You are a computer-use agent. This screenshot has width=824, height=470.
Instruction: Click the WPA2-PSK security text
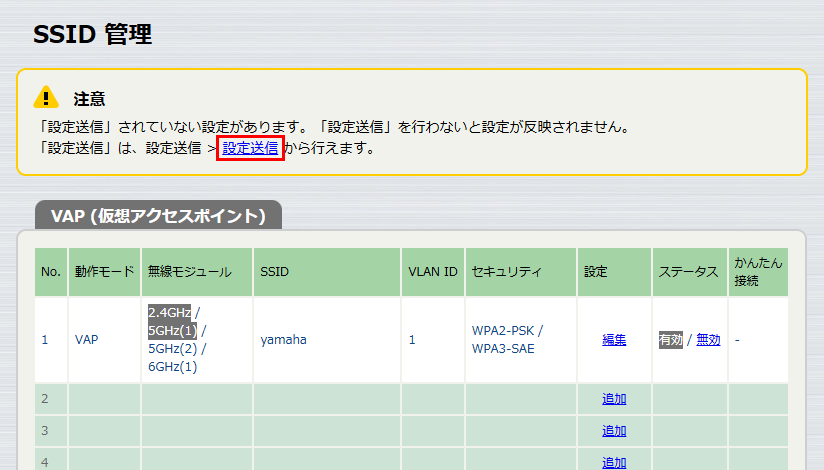[x=507, y=330]
